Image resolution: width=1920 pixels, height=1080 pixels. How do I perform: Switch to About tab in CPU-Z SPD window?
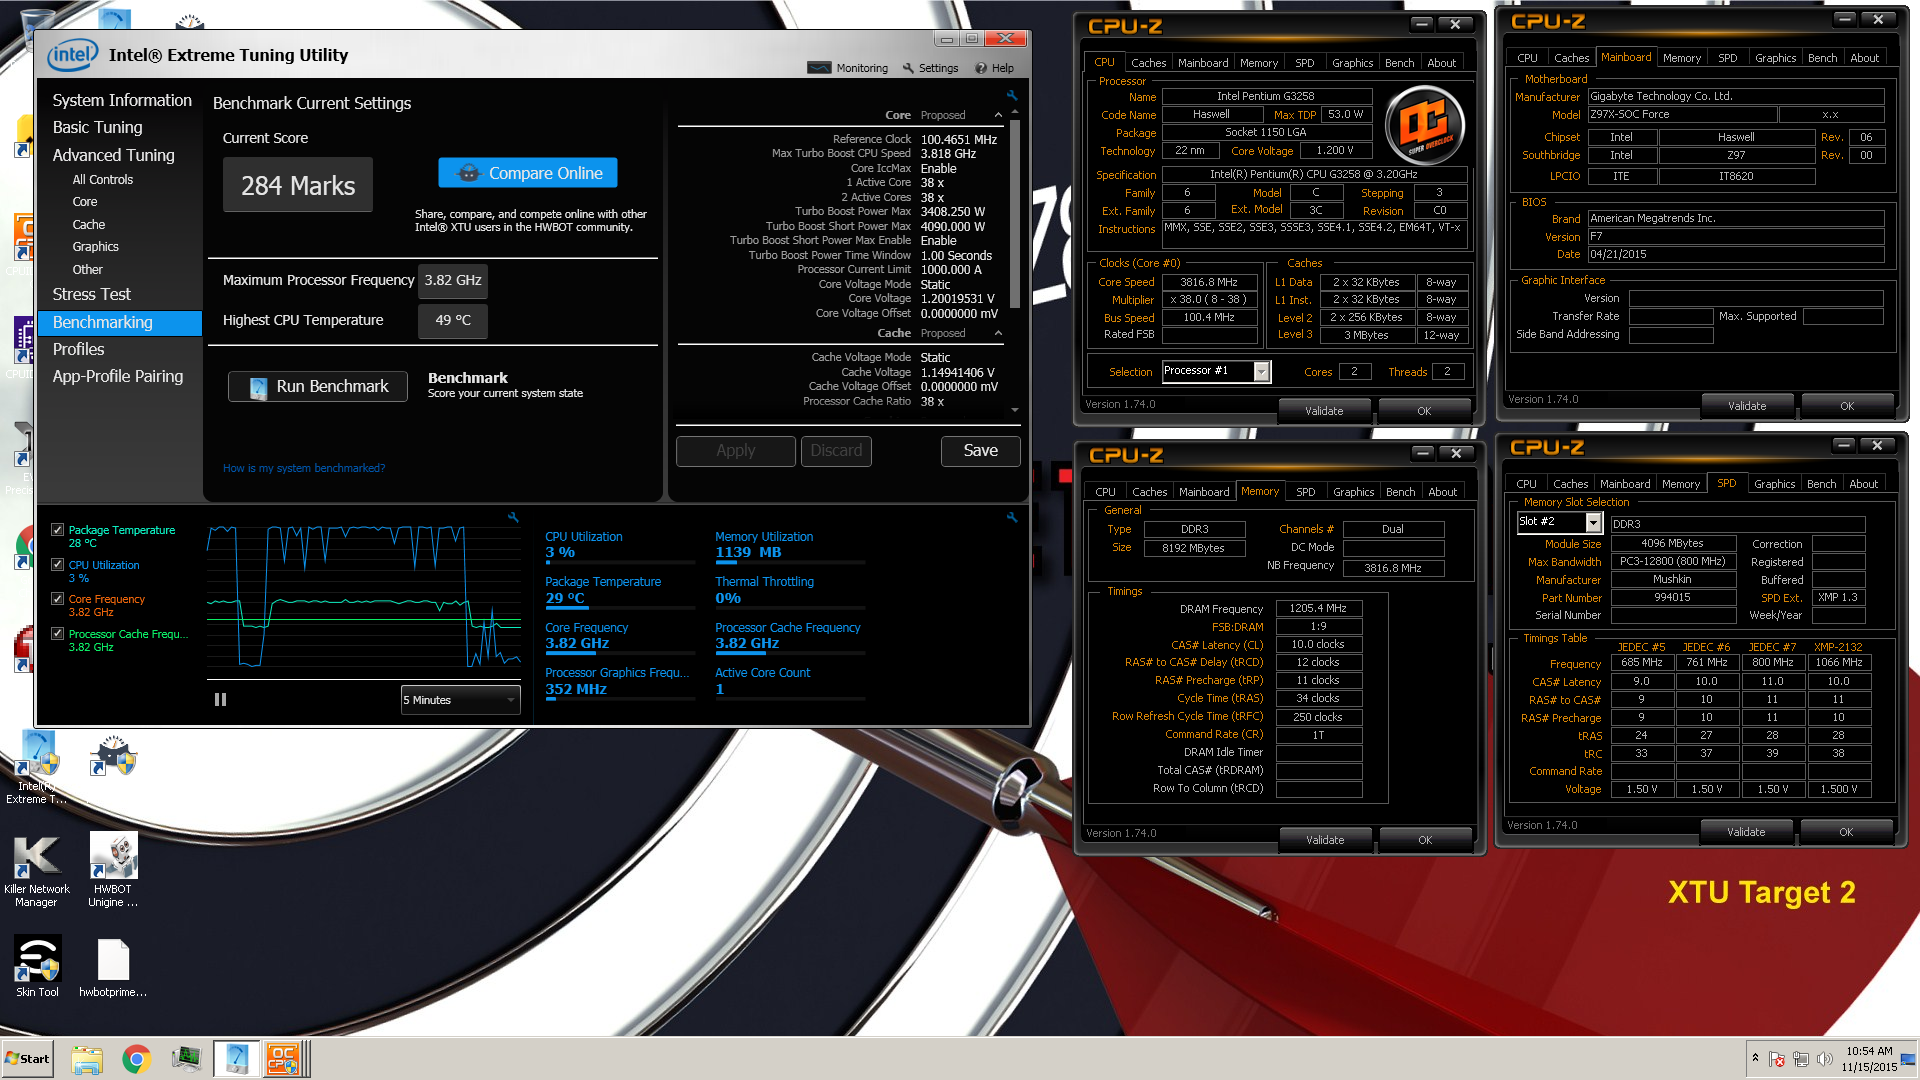1863,484
